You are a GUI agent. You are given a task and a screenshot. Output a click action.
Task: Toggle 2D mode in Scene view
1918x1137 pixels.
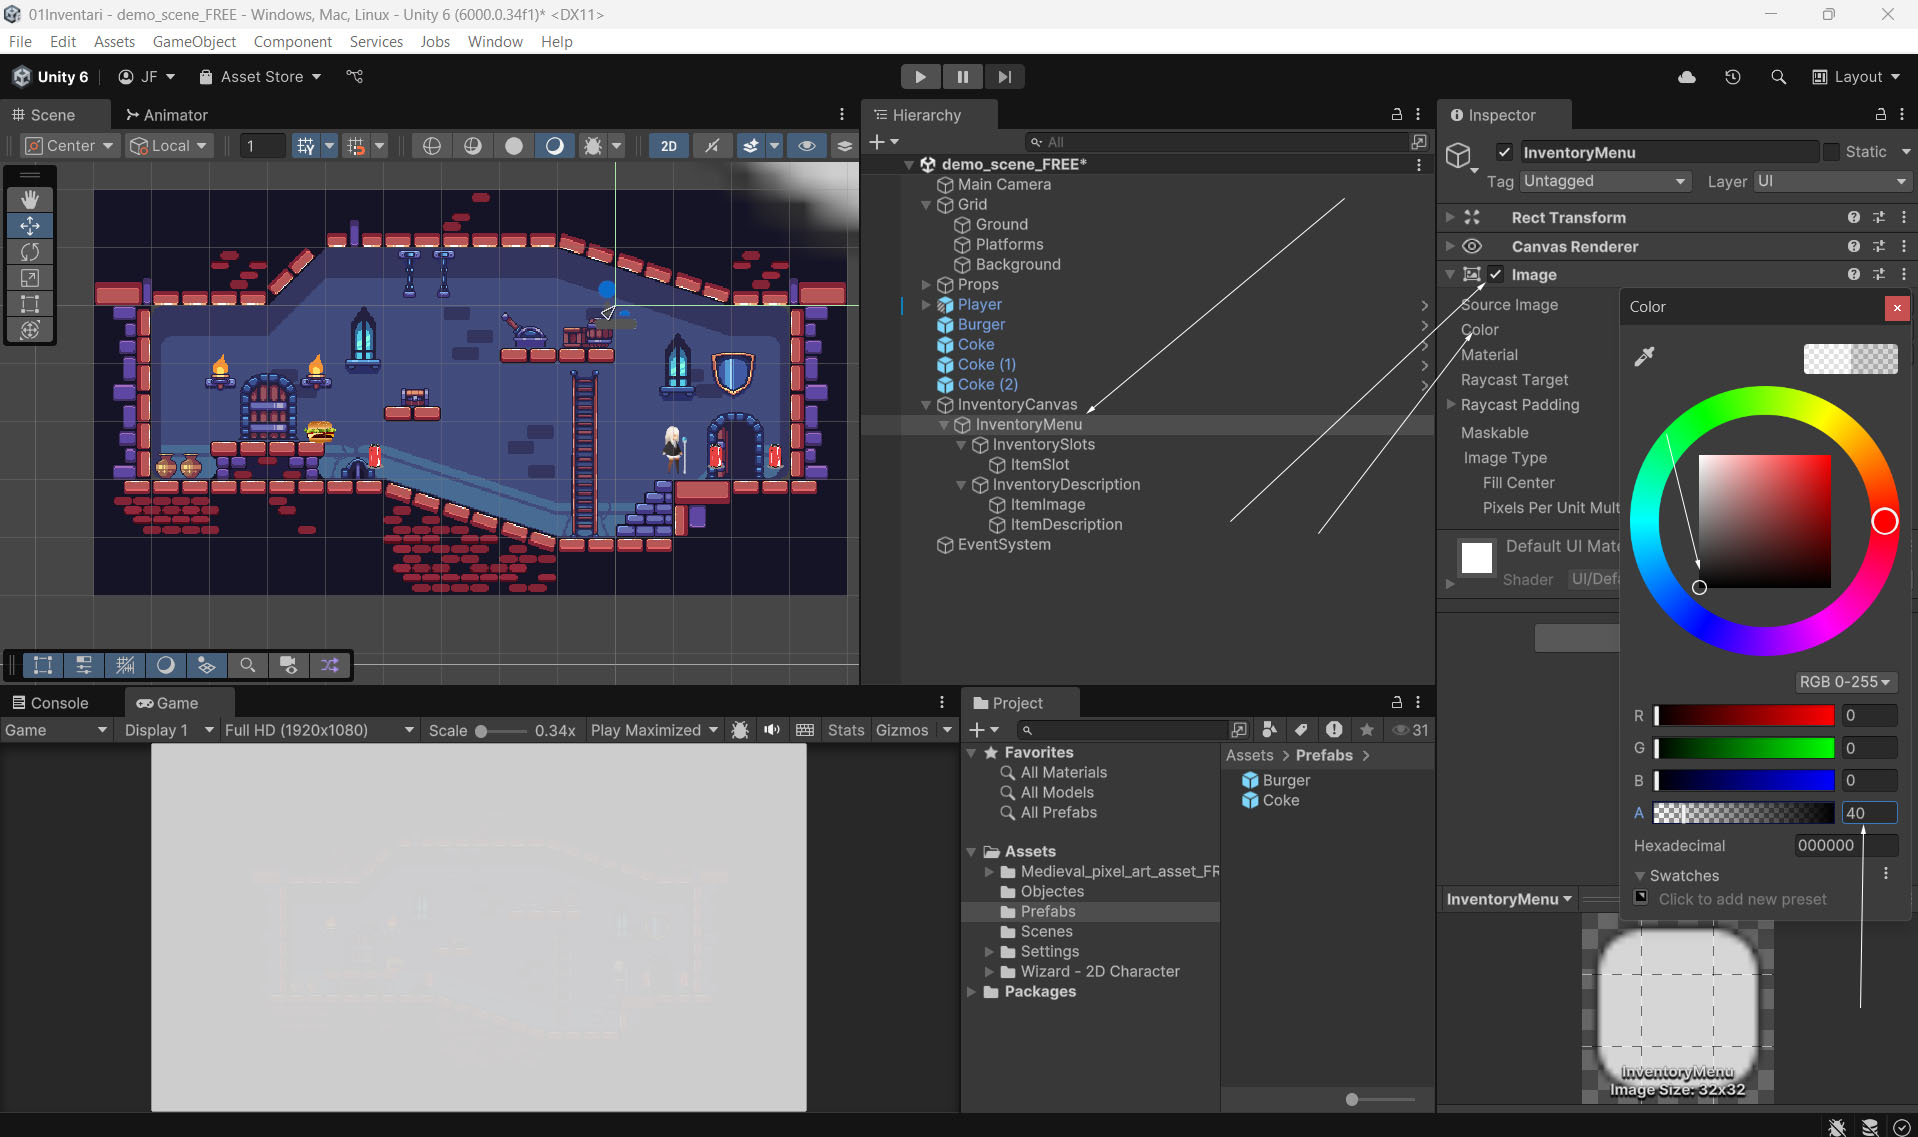[668, 146]
